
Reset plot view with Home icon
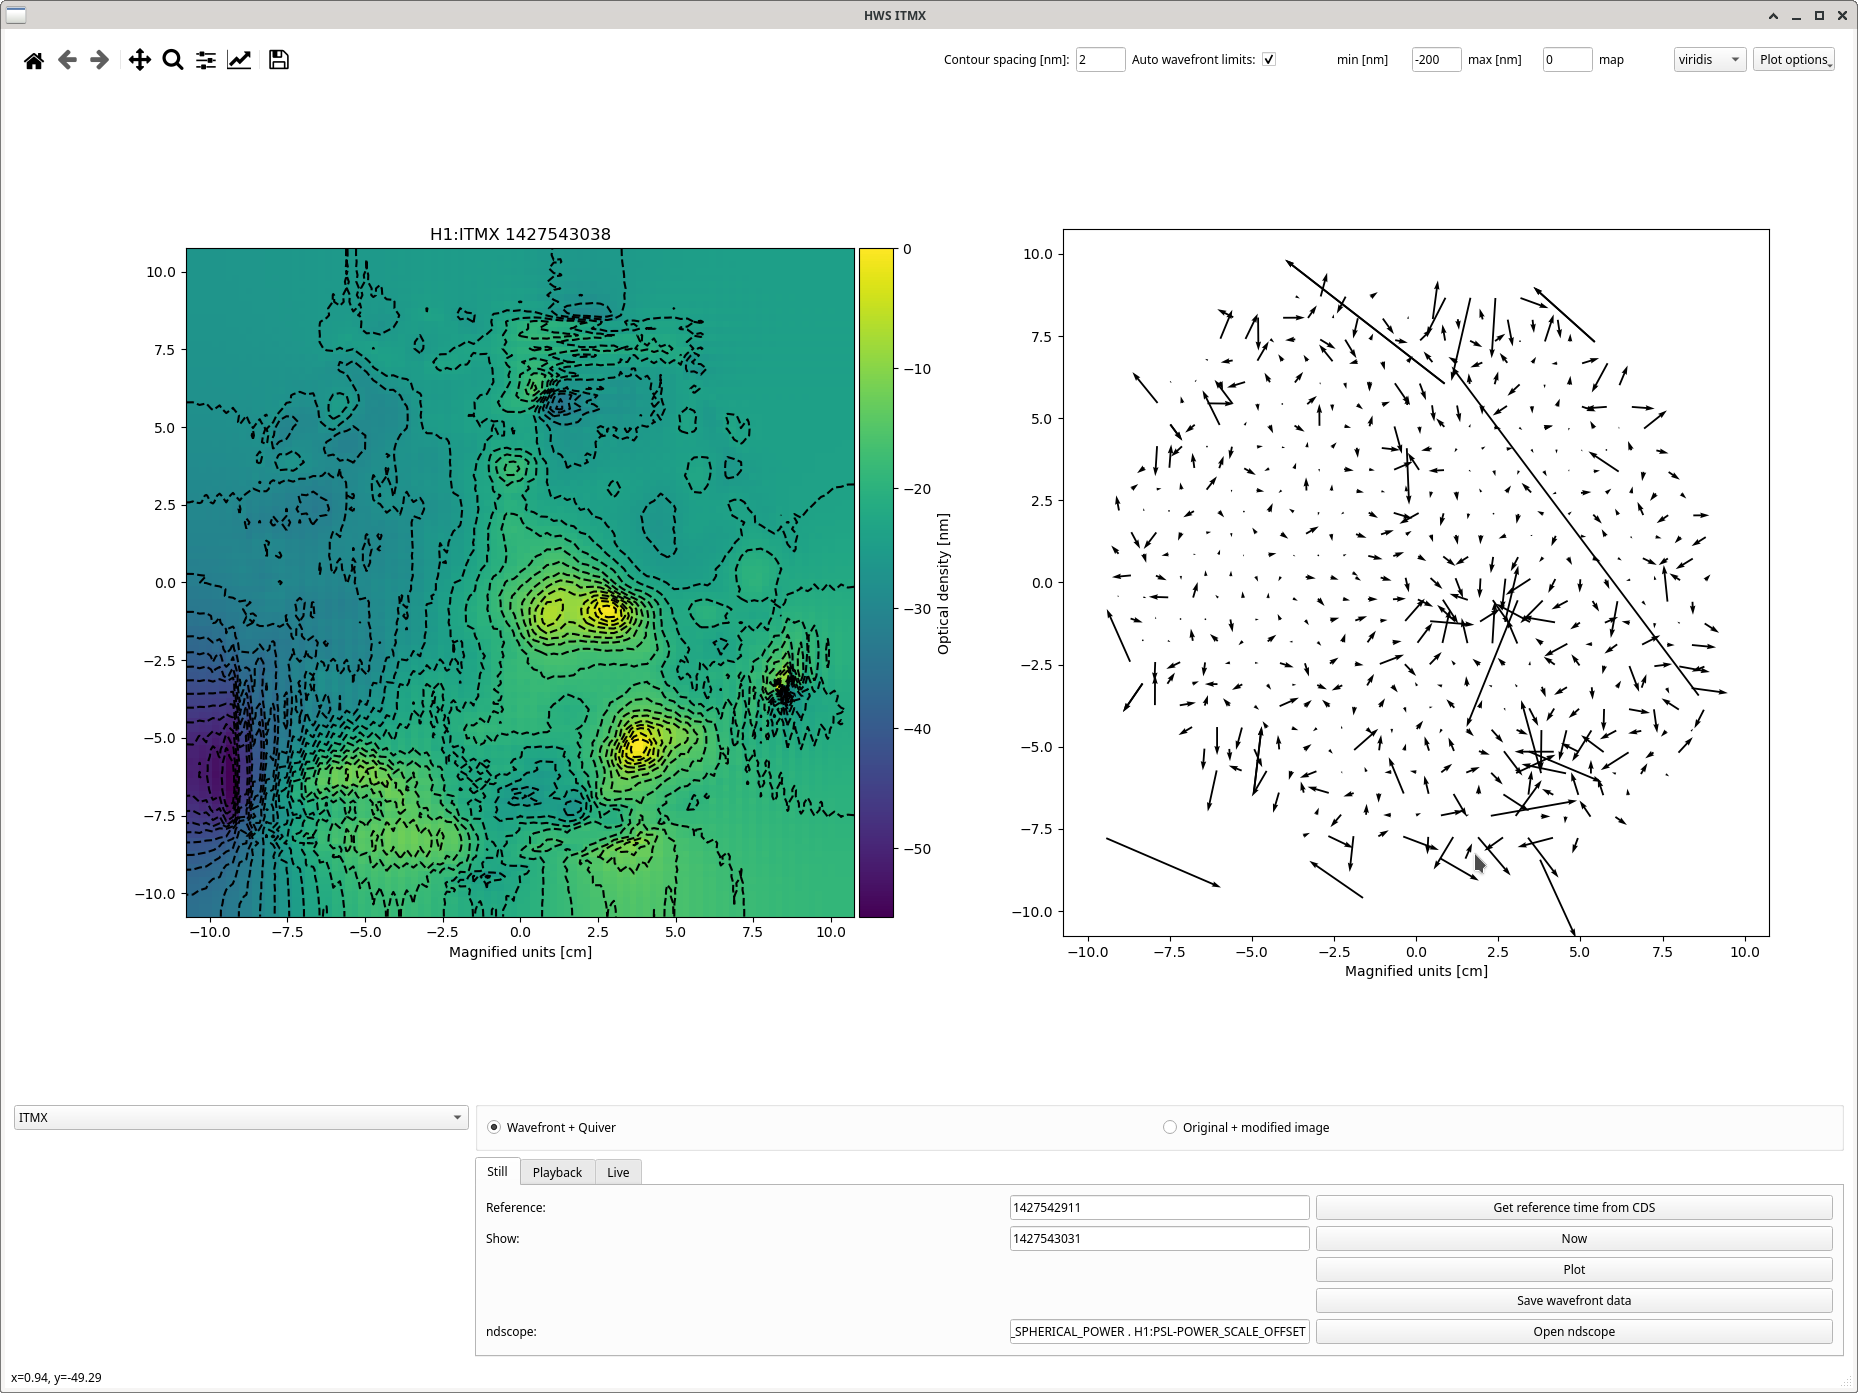(x=34, y=60)
